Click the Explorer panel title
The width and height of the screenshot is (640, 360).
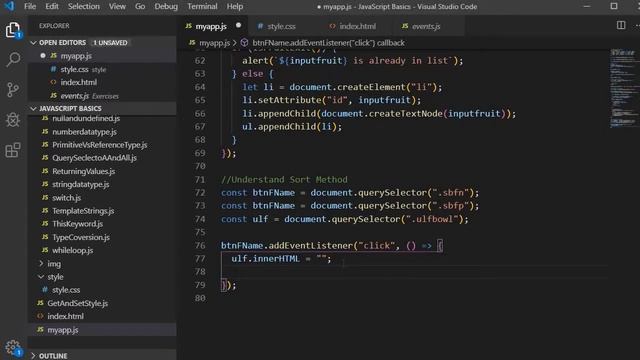pos(54,26)
